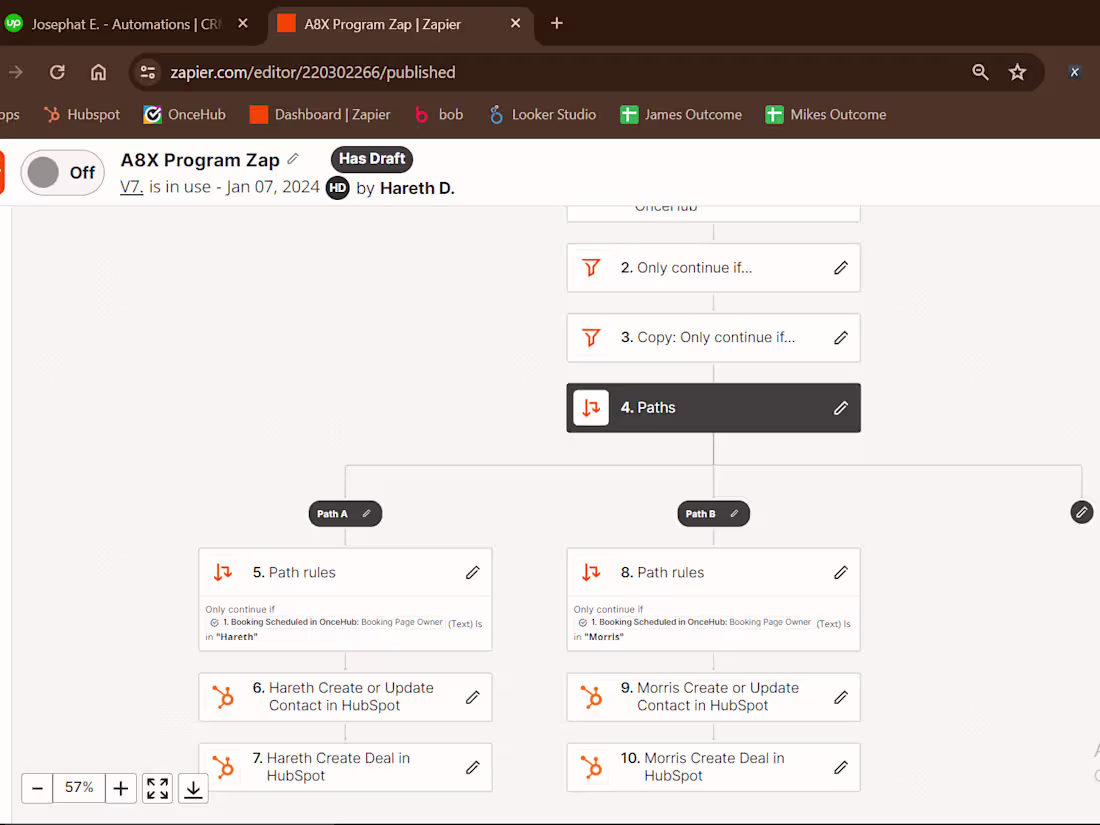Open the V7. version link
The height and width of the screenshot is (825, 1100).
(128, 187)
